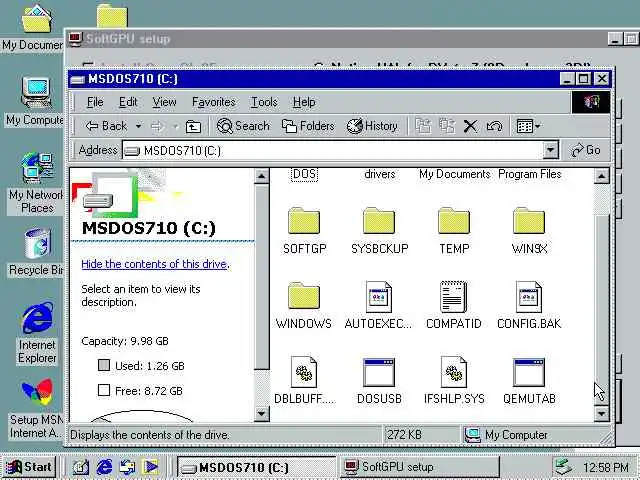Launch Internet Explorer from quick launch
The image size is (640, 480).
pos(104,467)
